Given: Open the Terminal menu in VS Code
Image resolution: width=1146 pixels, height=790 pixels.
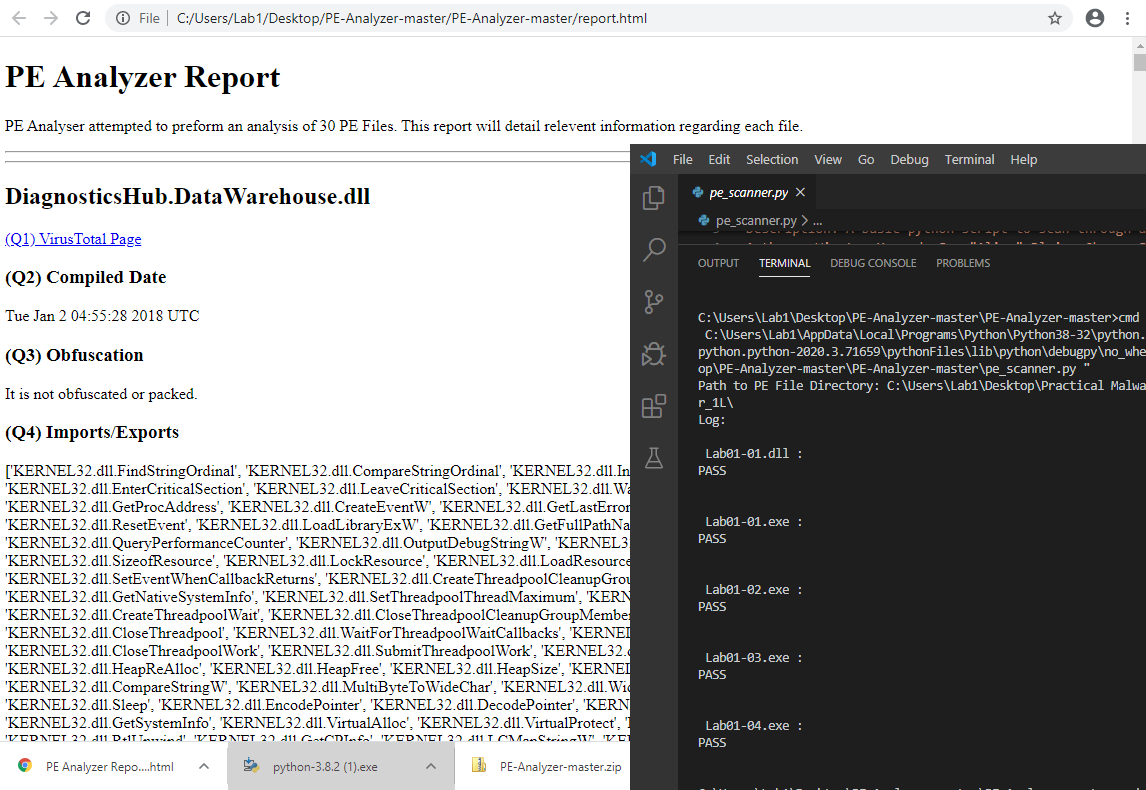Looking at the screenshot, I should click(x=969, y=159).
